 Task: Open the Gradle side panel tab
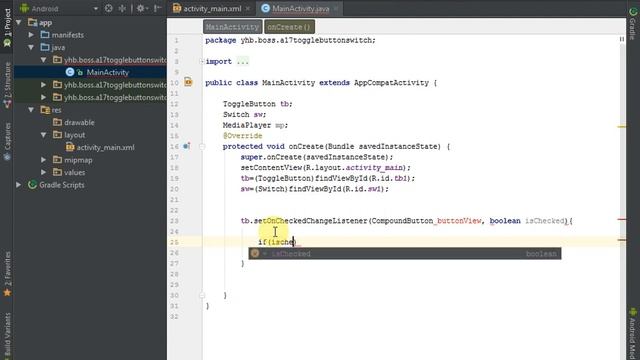click(633, 24)
